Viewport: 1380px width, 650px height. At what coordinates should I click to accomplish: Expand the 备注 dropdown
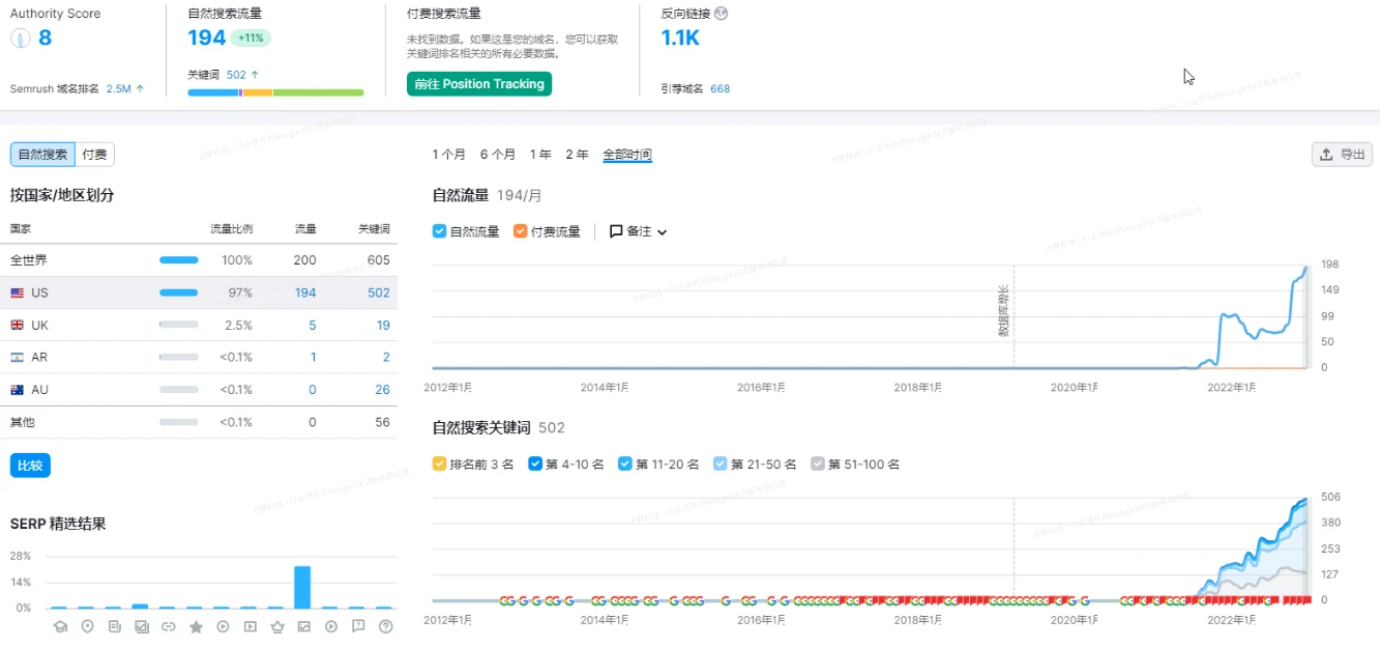click(x=638, y=231)
